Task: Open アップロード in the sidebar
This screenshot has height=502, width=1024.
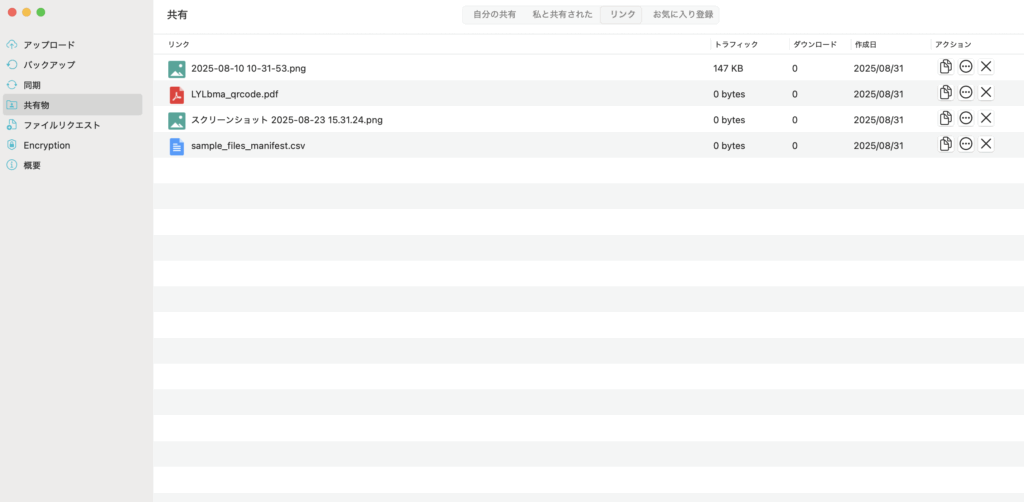Action: click(49, 45)
